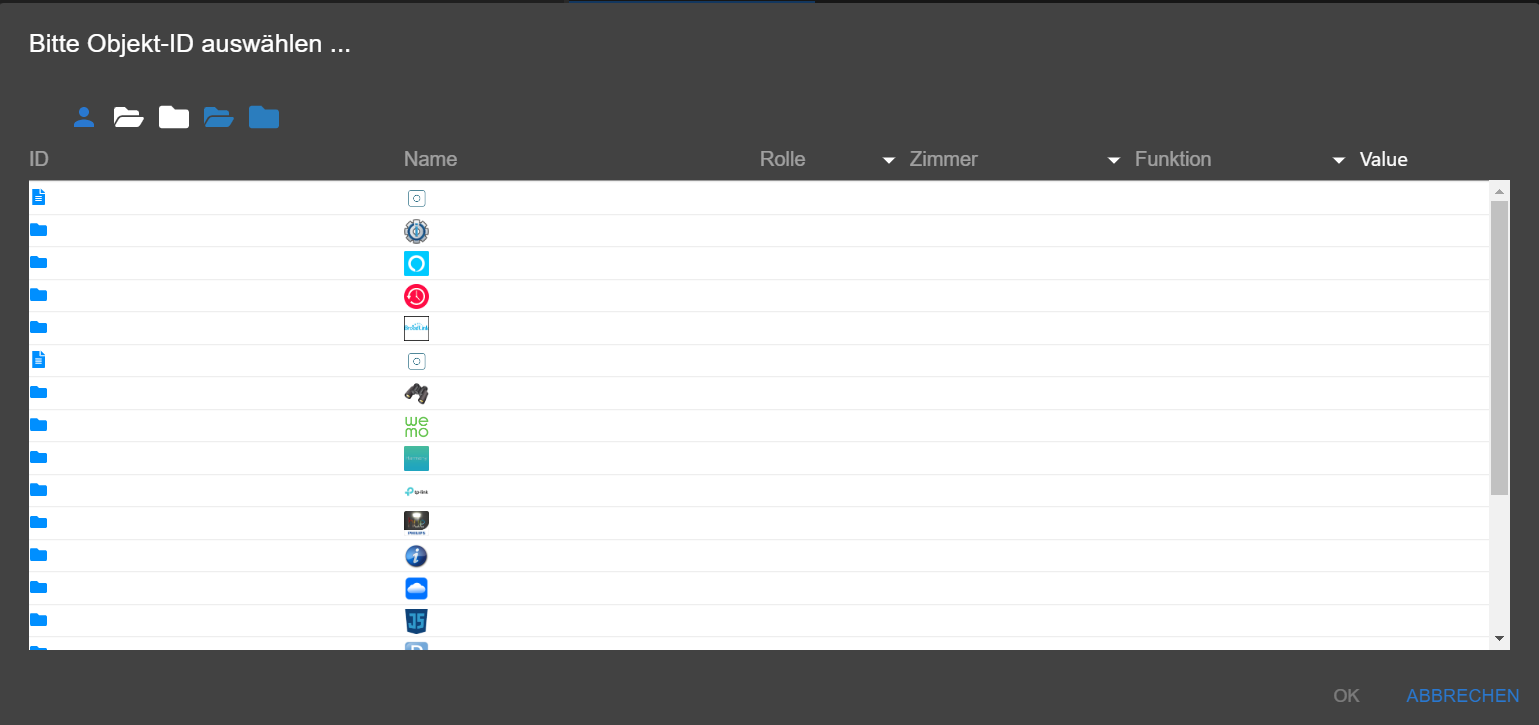1539x725 pixels.
Task: Select the cyan Alexa ring icon
Action: 416,264
